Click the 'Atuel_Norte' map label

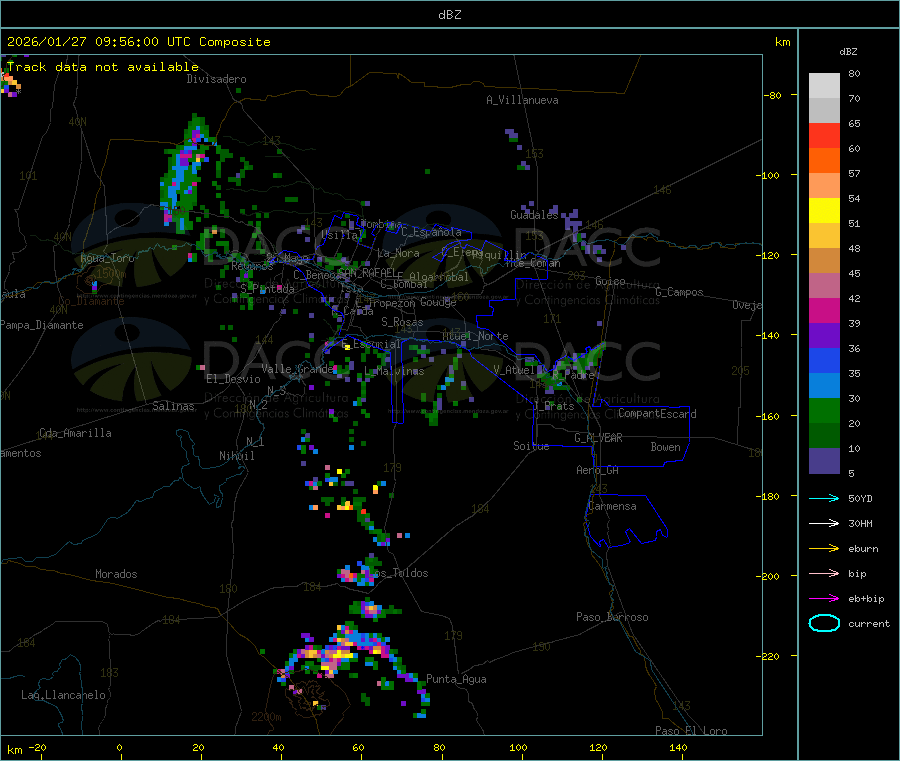click(475, 336)
